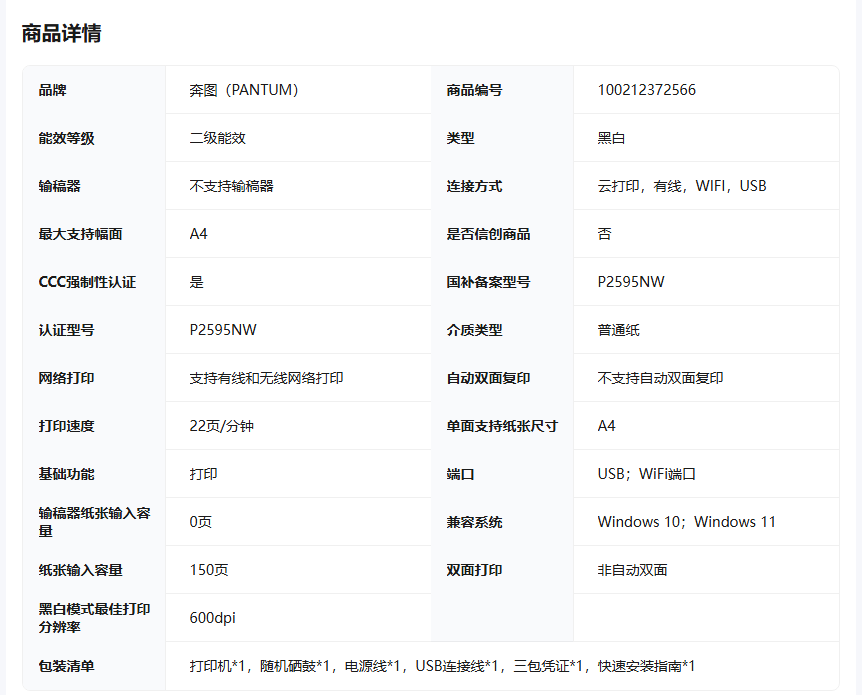This screenshot has width=862, height=695.
Task: Select the 兼容系统 label
Action: point(474,522)
